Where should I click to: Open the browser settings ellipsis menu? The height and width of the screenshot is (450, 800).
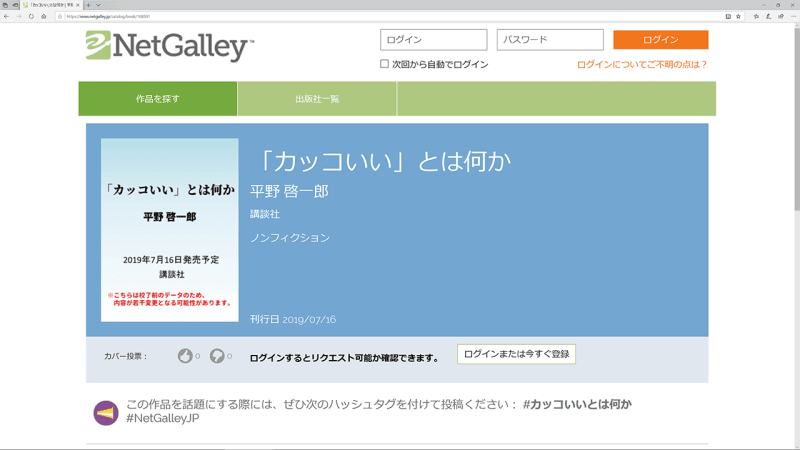point(793,16)
